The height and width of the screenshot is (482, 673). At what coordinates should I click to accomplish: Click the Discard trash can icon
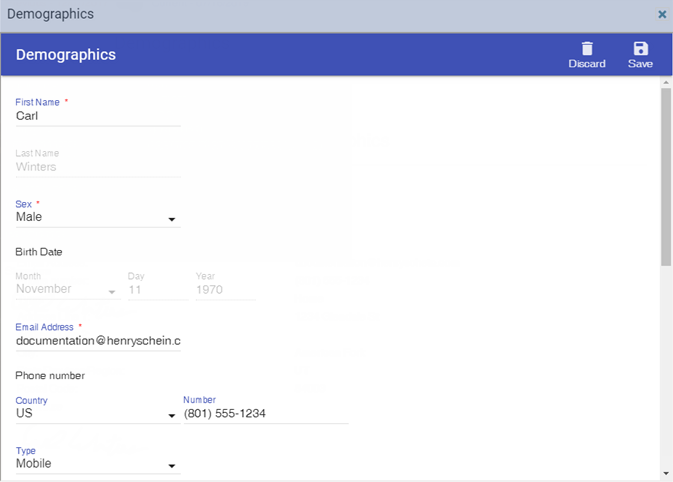587,49
